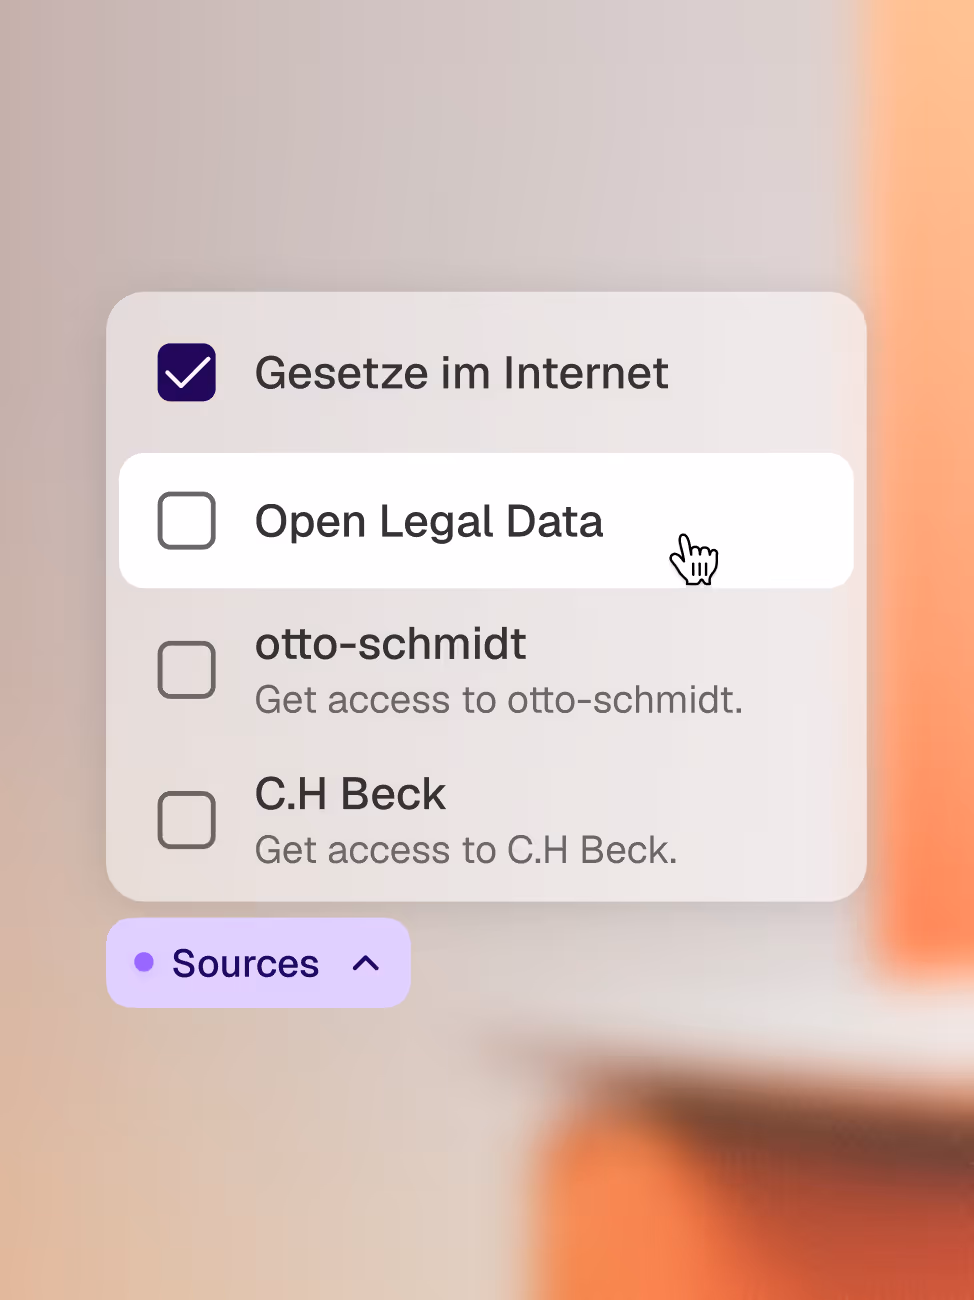The width and height of the screenshot is (974, 1300).
Task: Click the Open Legal Data label
Action: point(429,520)
